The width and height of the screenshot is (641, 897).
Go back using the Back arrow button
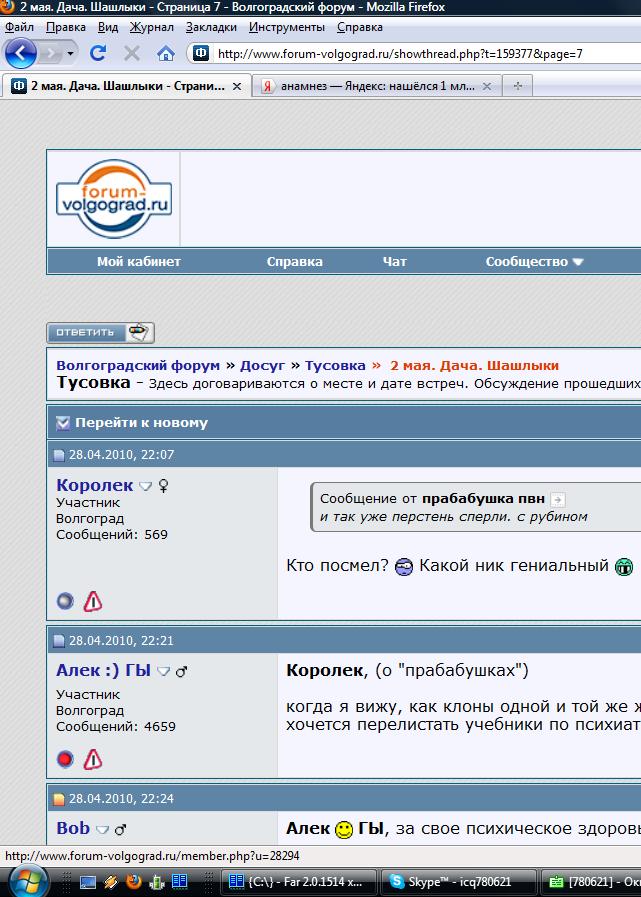tap(21, 53)
